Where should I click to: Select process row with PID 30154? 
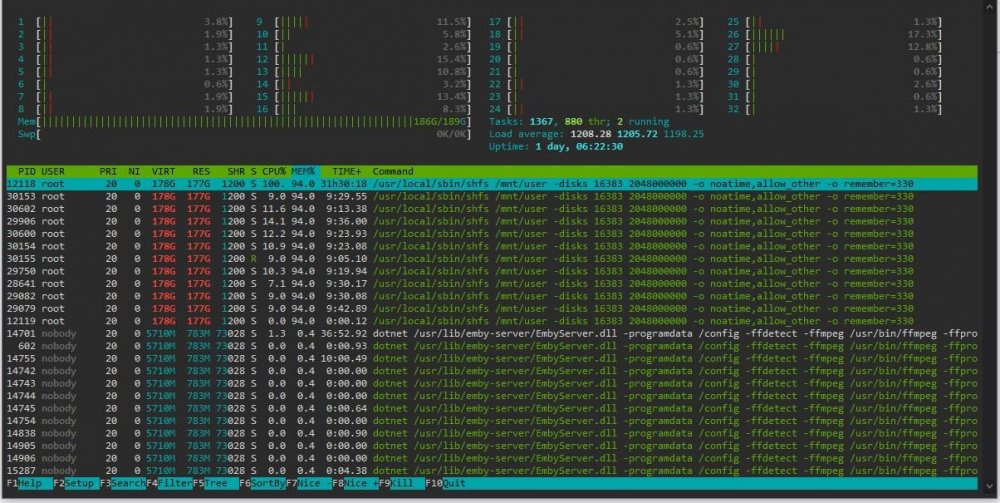coord(491,246)
